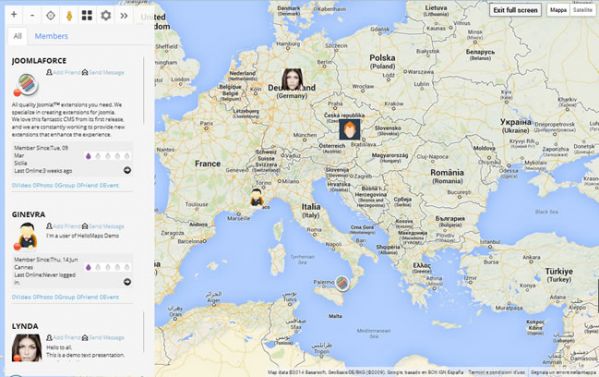
Task: Expand JOOMLAFORCE details with round arrow button
Action: click(127, 170)
